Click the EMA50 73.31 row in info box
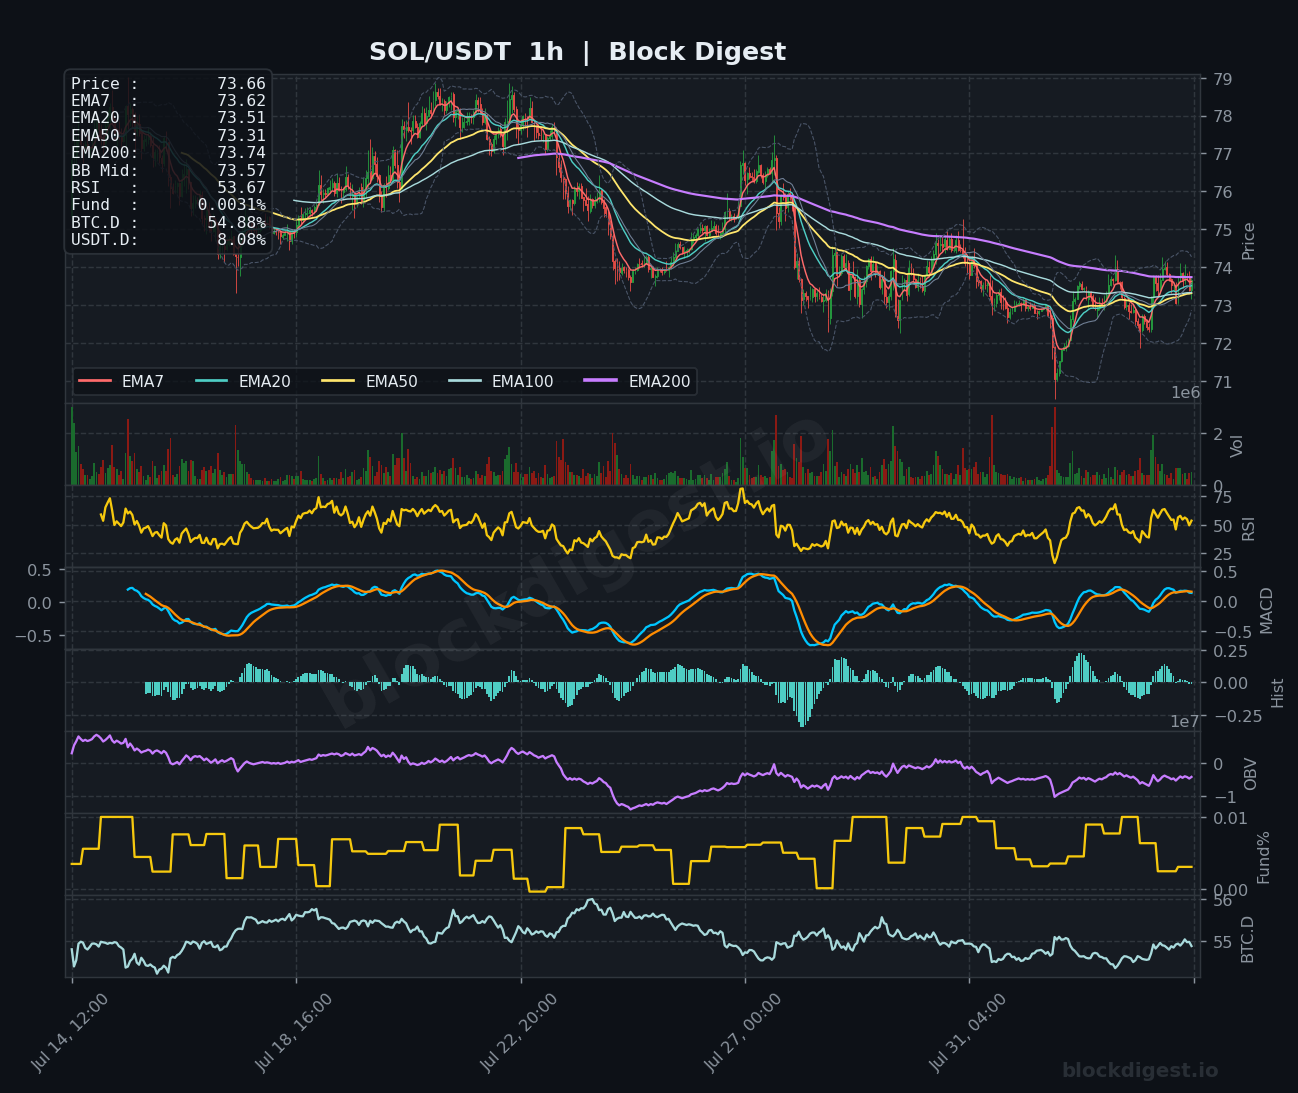This screenshot has width=1298, height=1093. pyautogui.click(x=168, y=135)
